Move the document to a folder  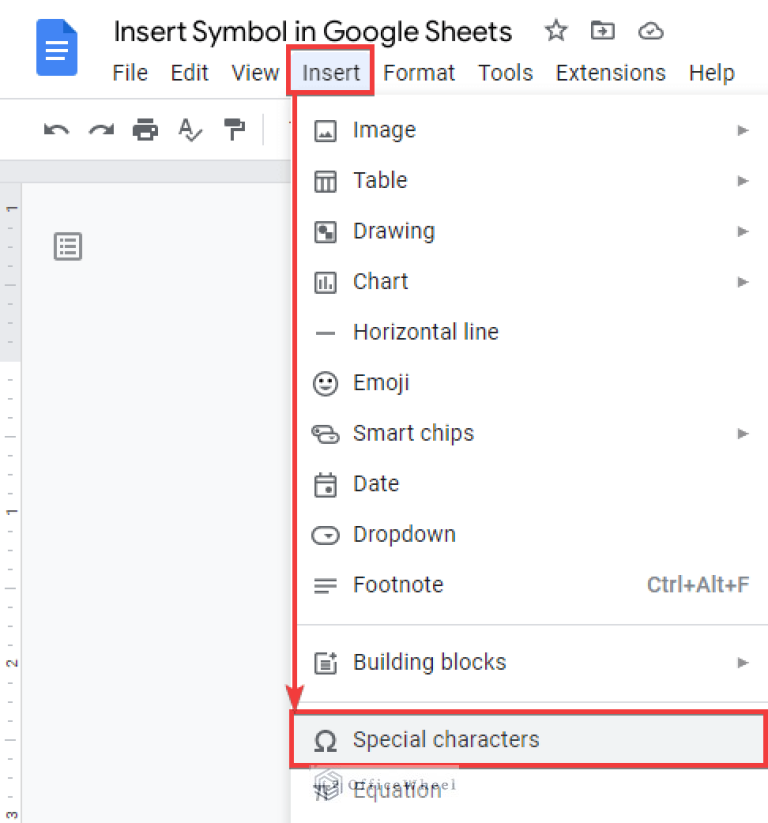(603, 32)
